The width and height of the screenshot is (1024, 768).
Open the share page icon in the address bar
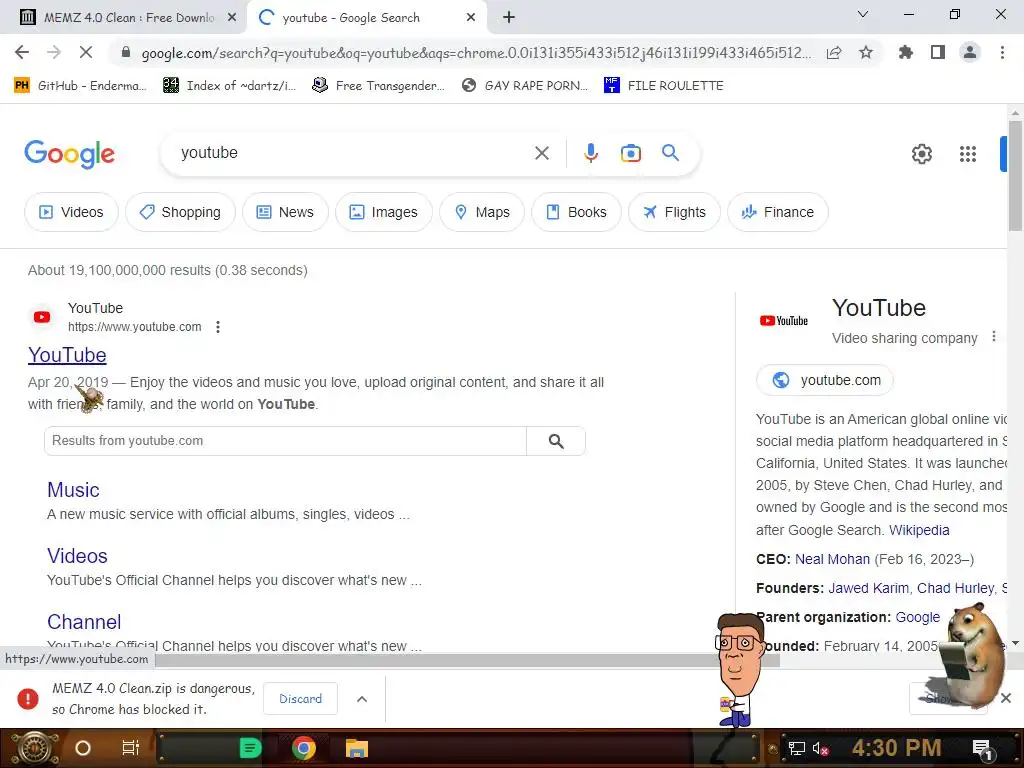(834, 53)
